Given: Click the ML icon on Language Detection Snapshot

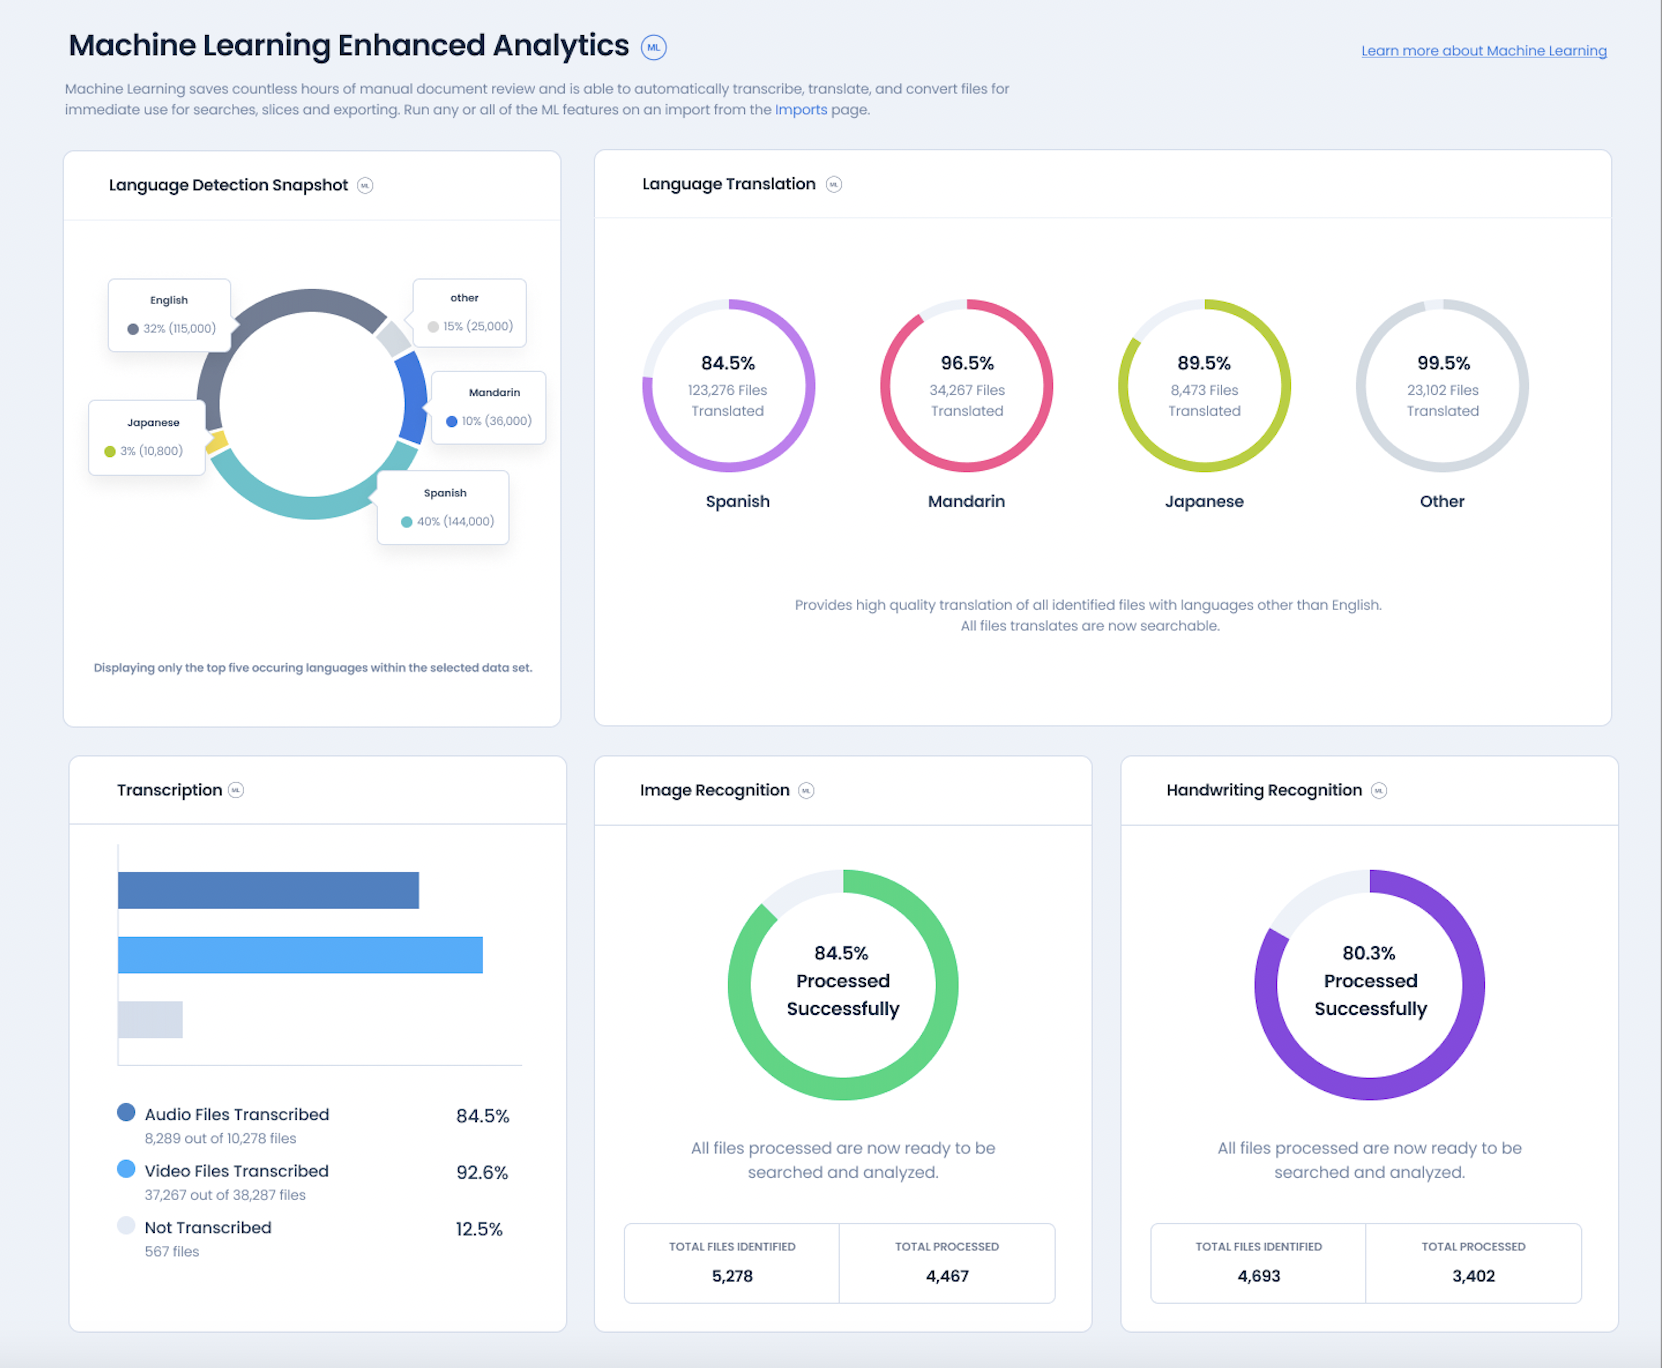Looking at the screenshot, I should (x=366, y=185).
